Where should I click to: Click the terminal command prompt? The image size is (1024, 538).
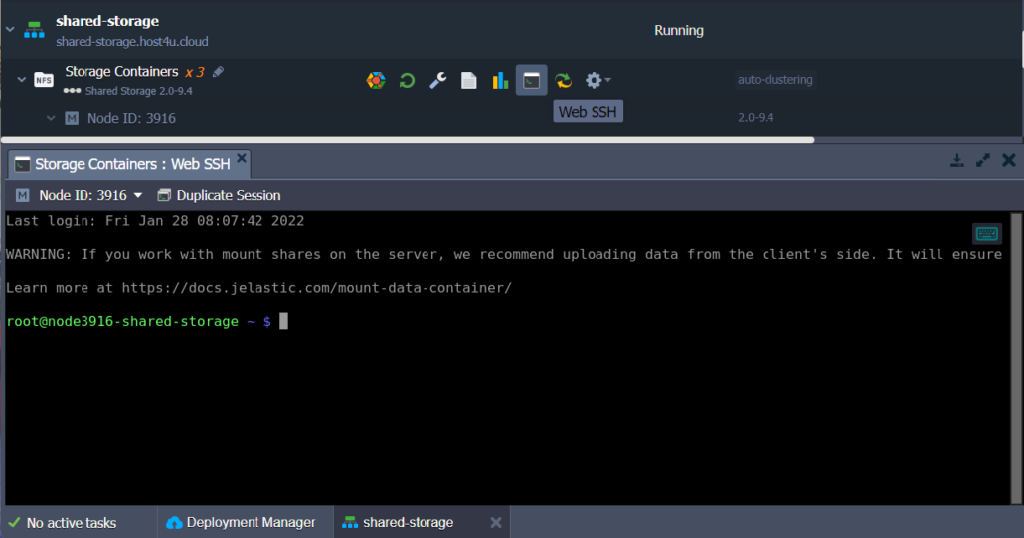(x=147, y=321)
